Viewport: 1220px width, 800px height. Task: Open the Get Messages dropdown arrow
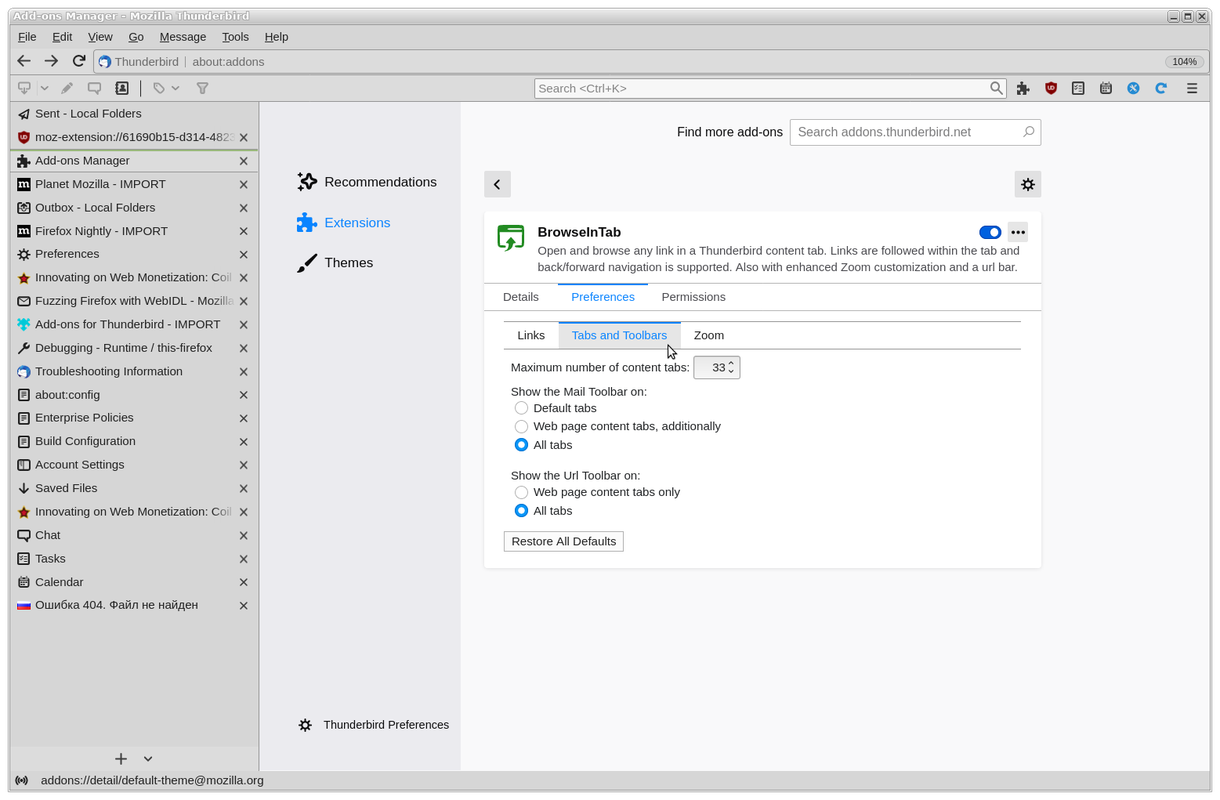[44, 88]
